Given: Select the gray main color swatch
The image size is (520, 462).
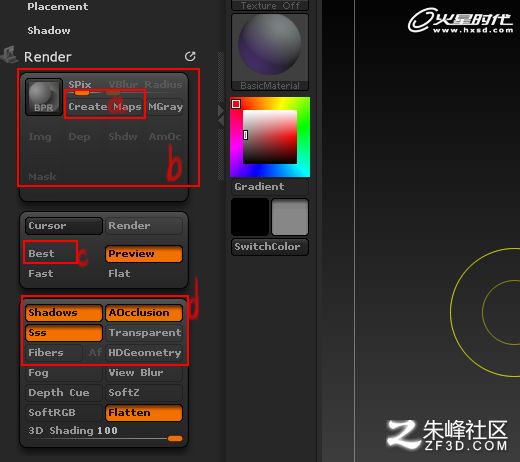Looking at the screenshot, I should click(290, 217).
